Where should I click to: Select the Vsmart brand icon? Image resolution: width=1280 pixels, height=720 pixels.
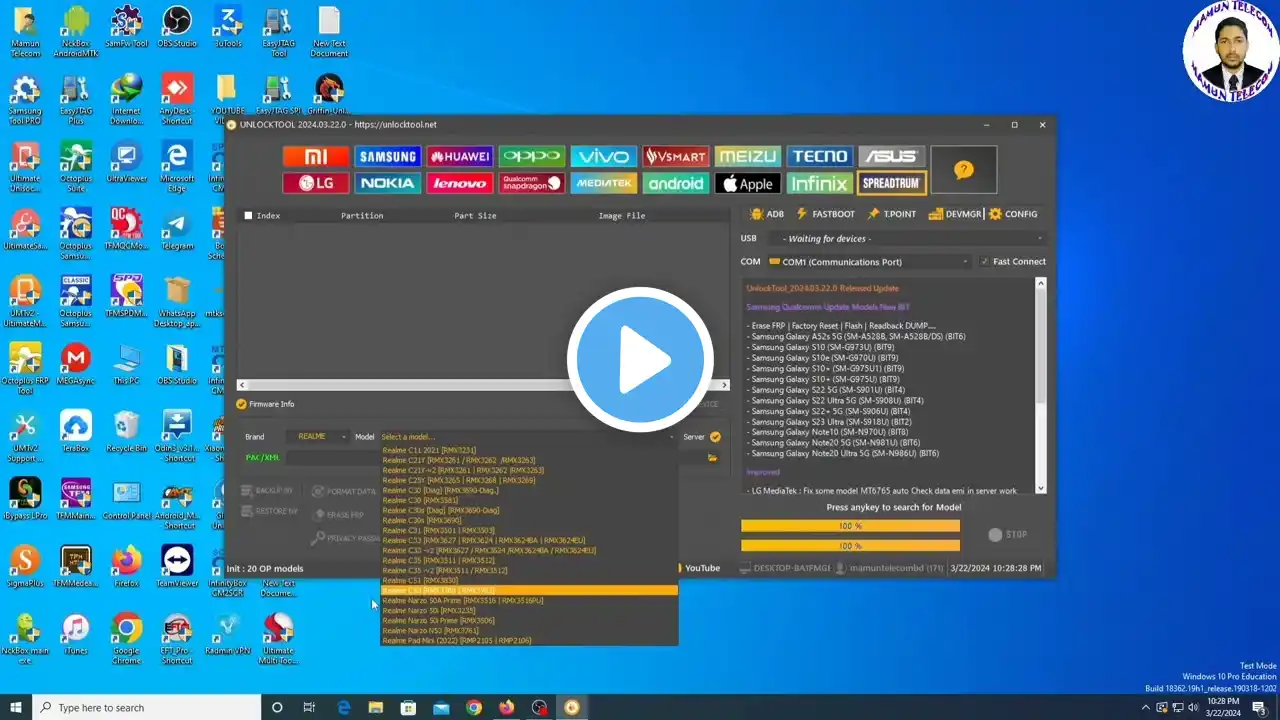[x=676, y=156]
